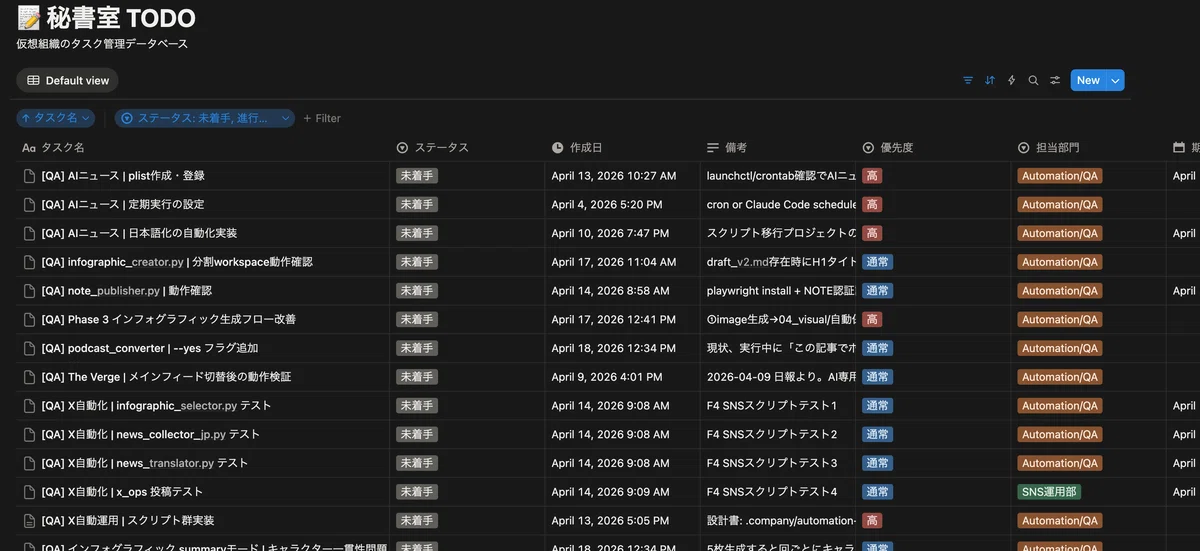This screenshot has height=551, width=1200.
Task: Click the calendar date column header icon
Action: [x=1179, y=147]
